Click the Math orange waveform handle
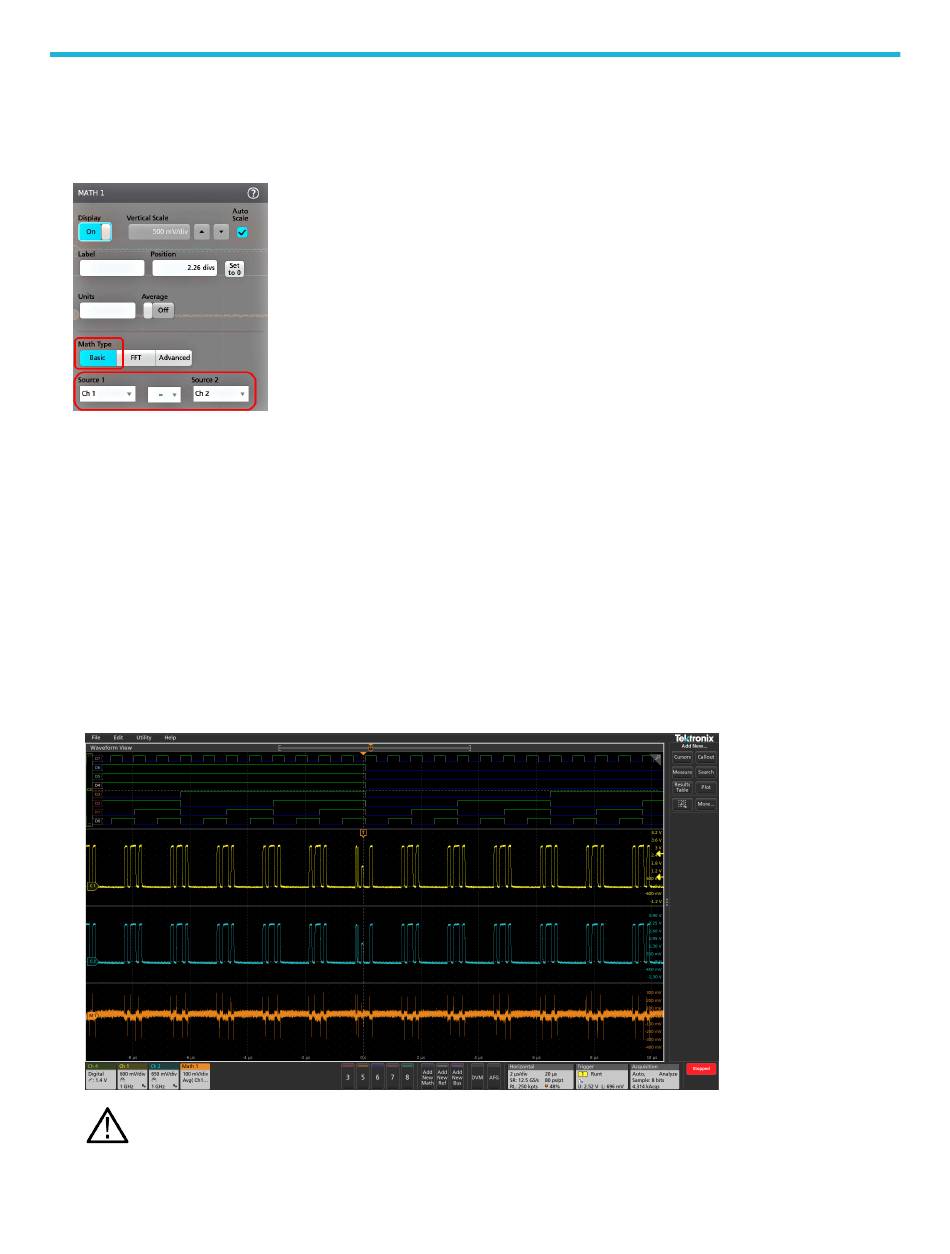Viewport: 950px width, 1254px height. coord(91,1016)
